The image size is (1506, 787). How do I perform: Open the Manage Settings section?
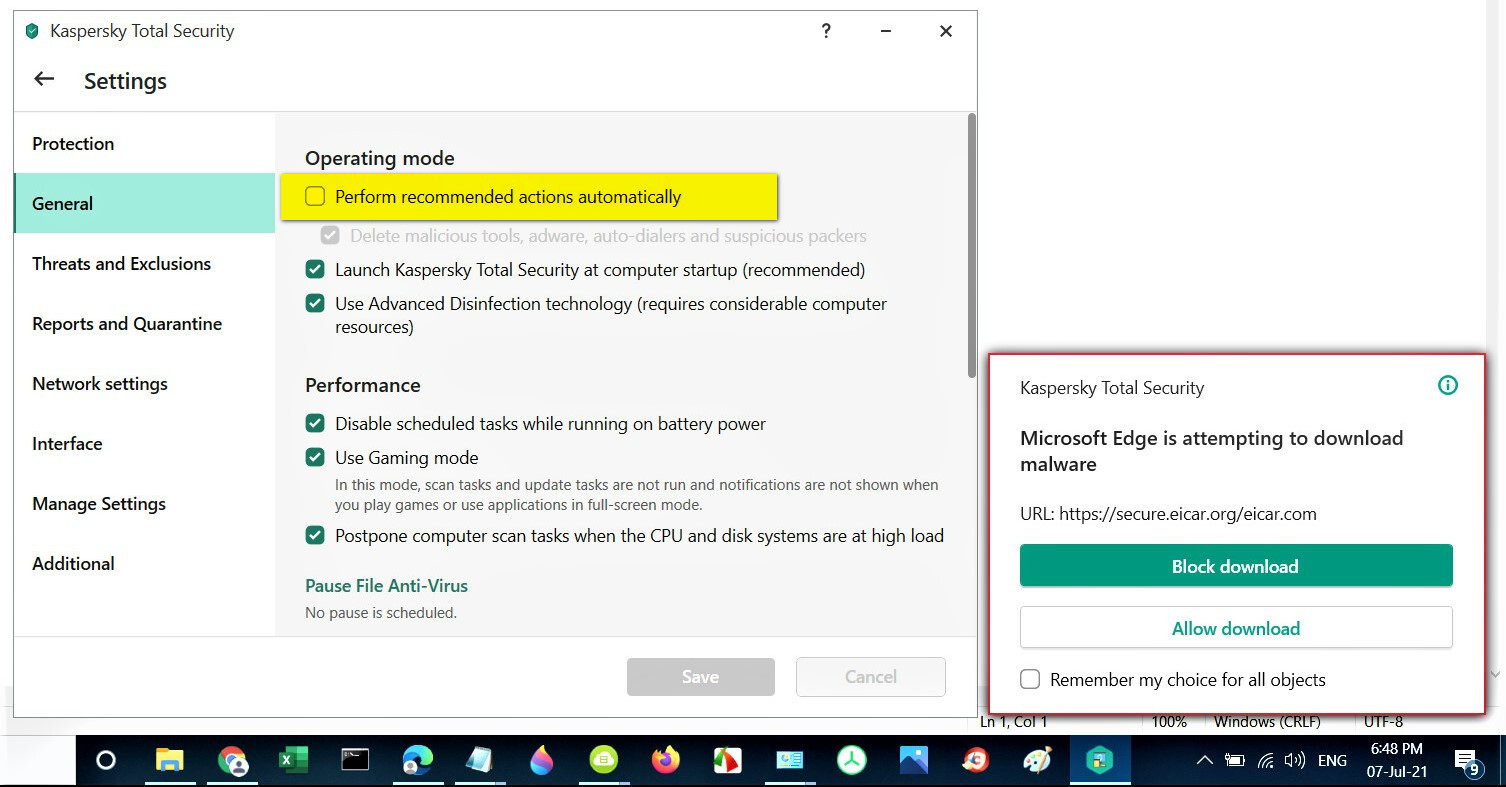click(144, 503)
